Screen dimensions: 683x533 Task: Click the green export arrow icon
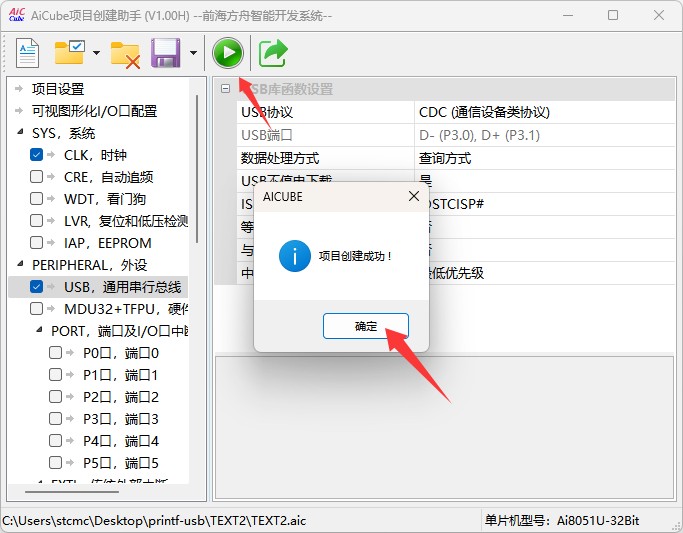tap(273, 53)
